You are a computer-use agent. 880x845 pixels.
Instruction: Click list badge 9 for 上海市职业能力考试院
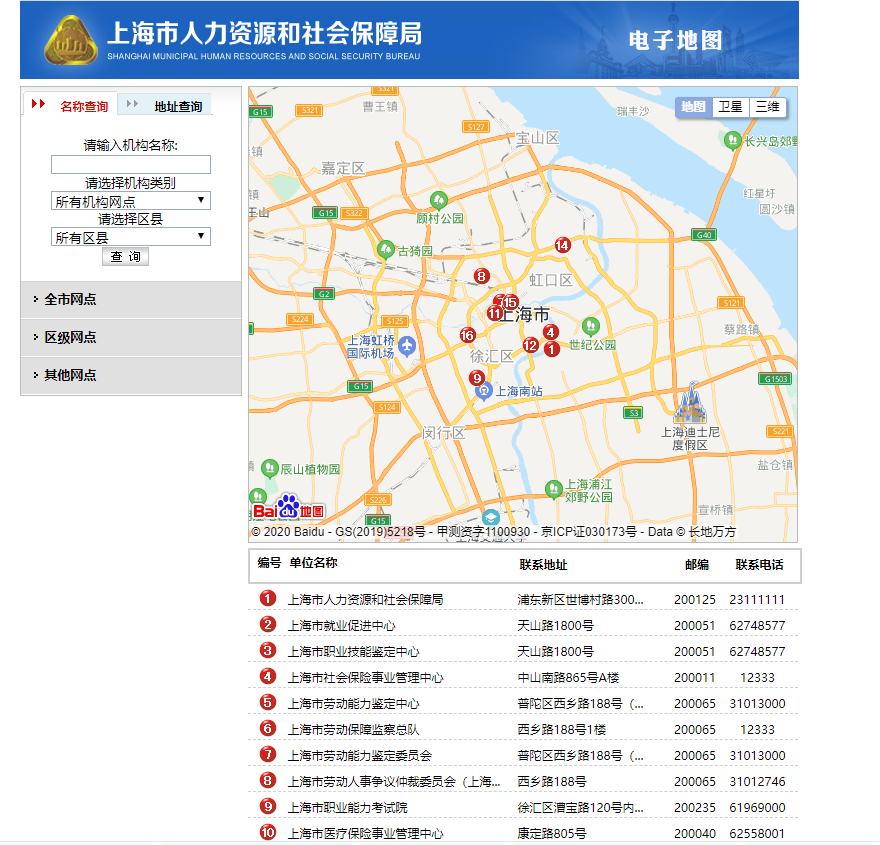pyautogui.click(x=268, y=806)
